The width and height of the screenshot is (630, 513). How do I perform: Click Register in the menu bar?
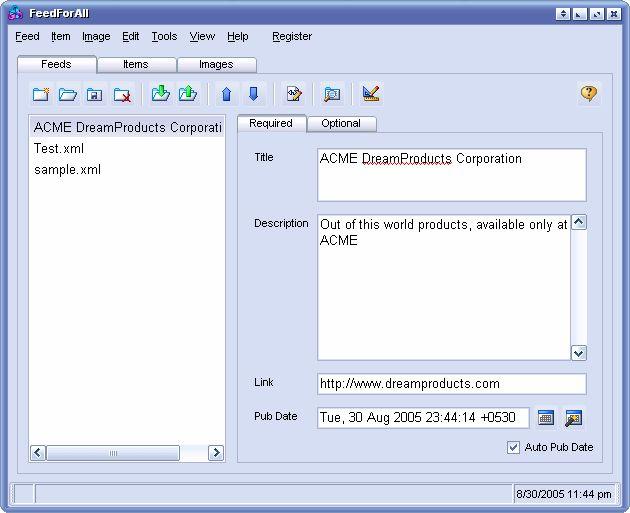[292, 36]
